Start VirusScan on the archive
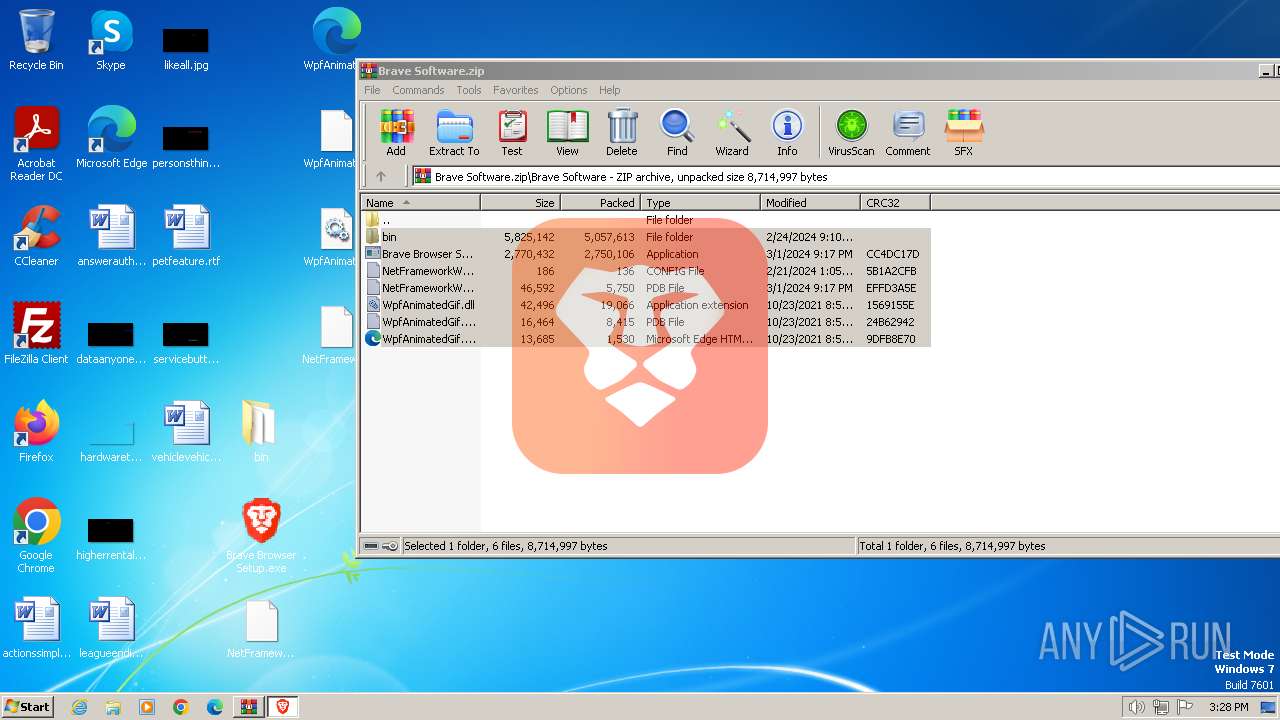 click(x=851, y=133)
